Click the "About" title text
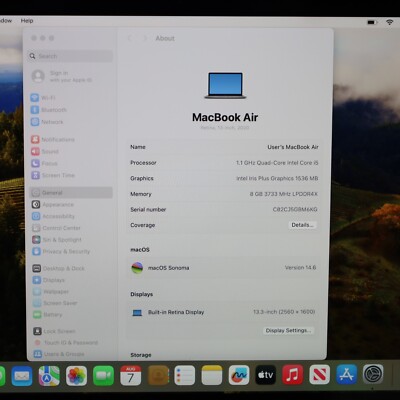This screenshot has width=400, height=400. pyautogui.click(x=165, y=38)
